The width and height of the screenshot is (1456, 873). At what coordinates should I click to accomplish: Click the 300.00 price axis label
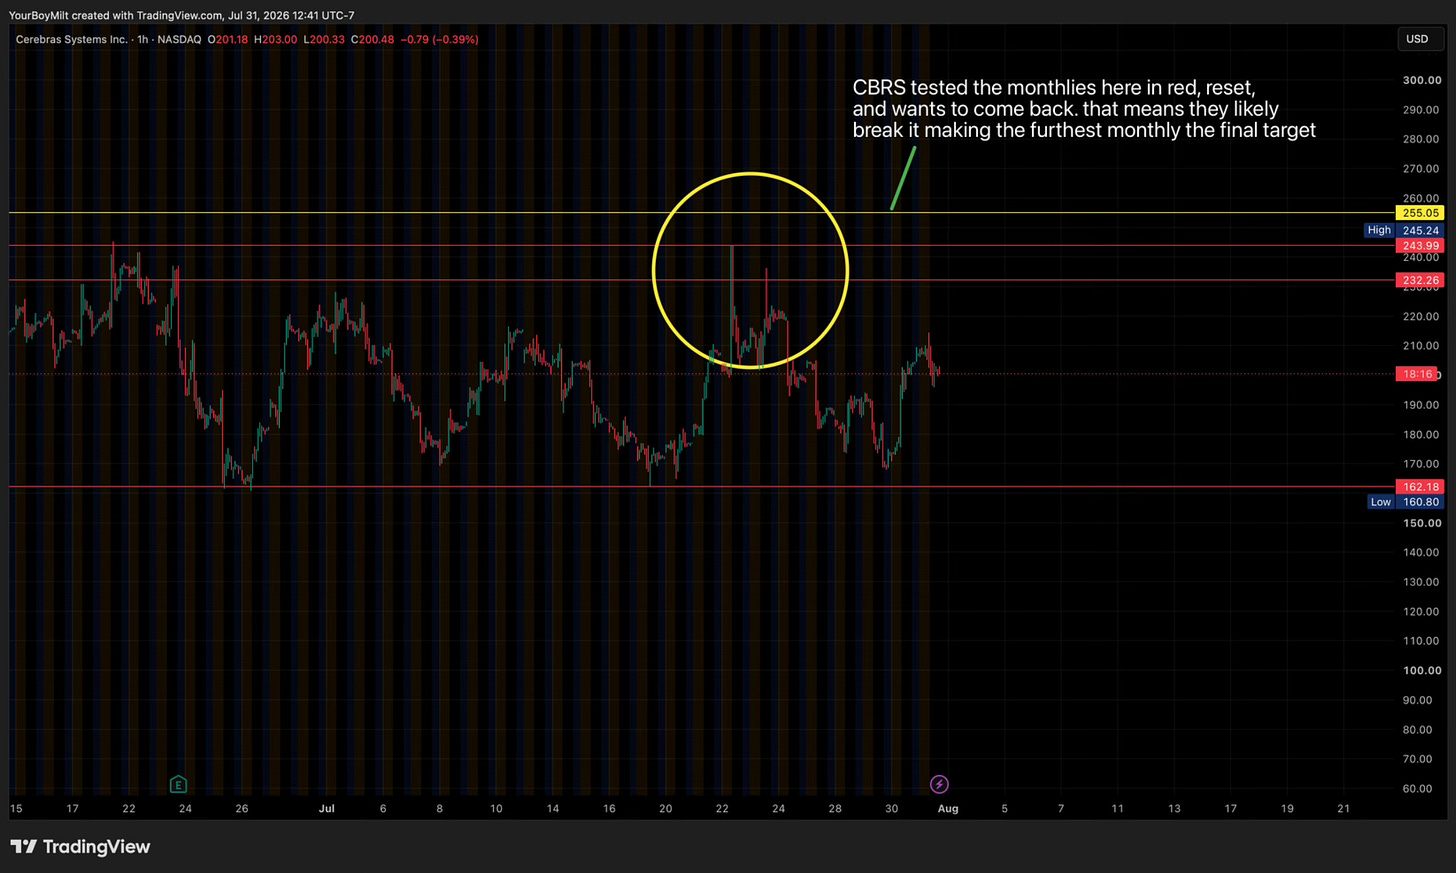[x=1422, y=80]
